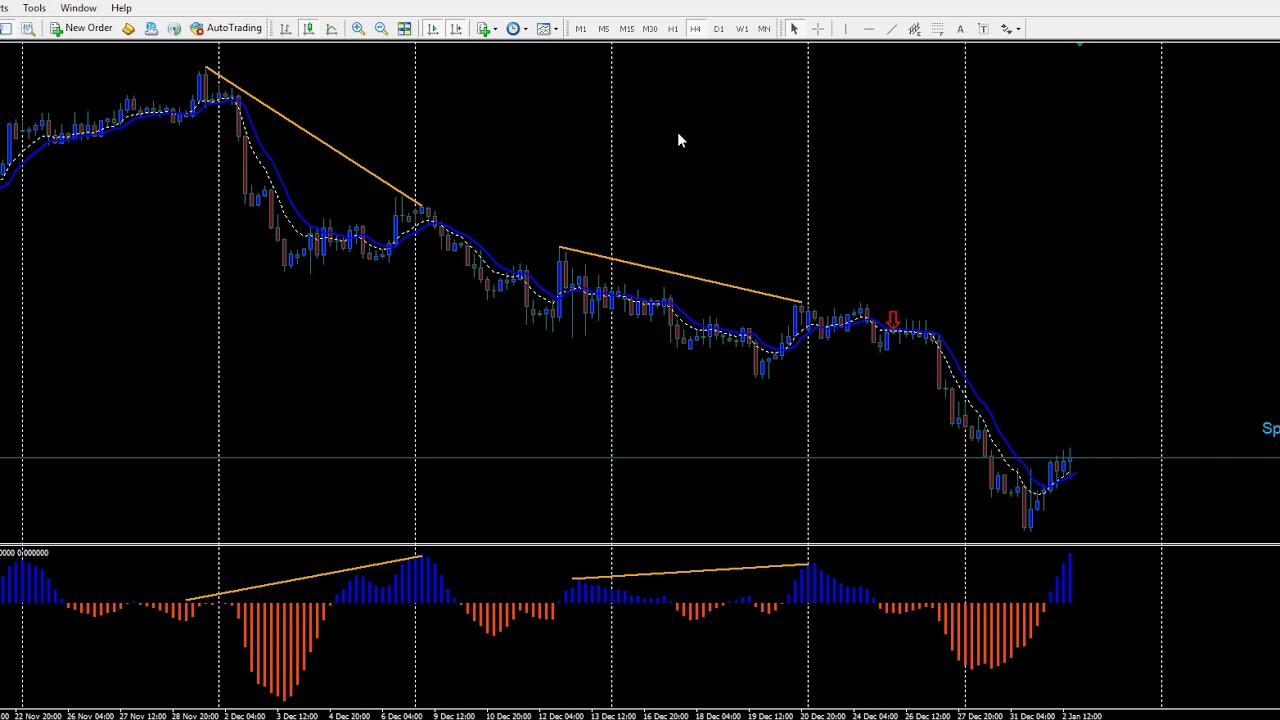Click the '2 Dec 04:00' time axis label
Screen dimensions: 1280x720
pyautogui.click(x=243, y=716)
